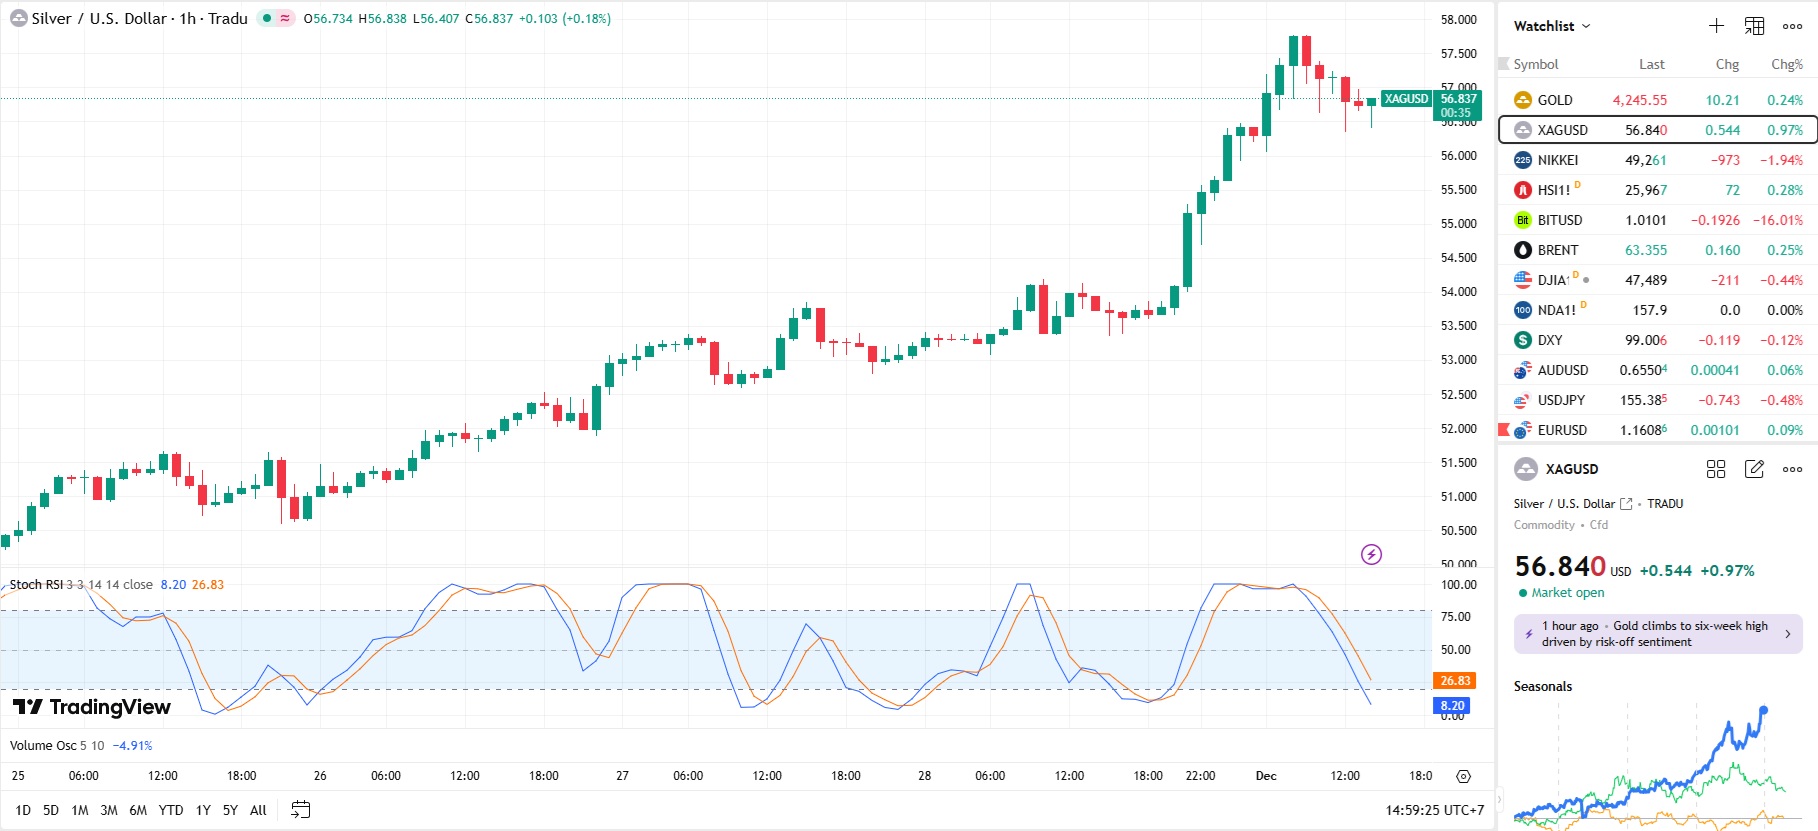The image size is (1818, 831).
Task: Sort watchlist by Chg% column header
Action: (1786, 64)
